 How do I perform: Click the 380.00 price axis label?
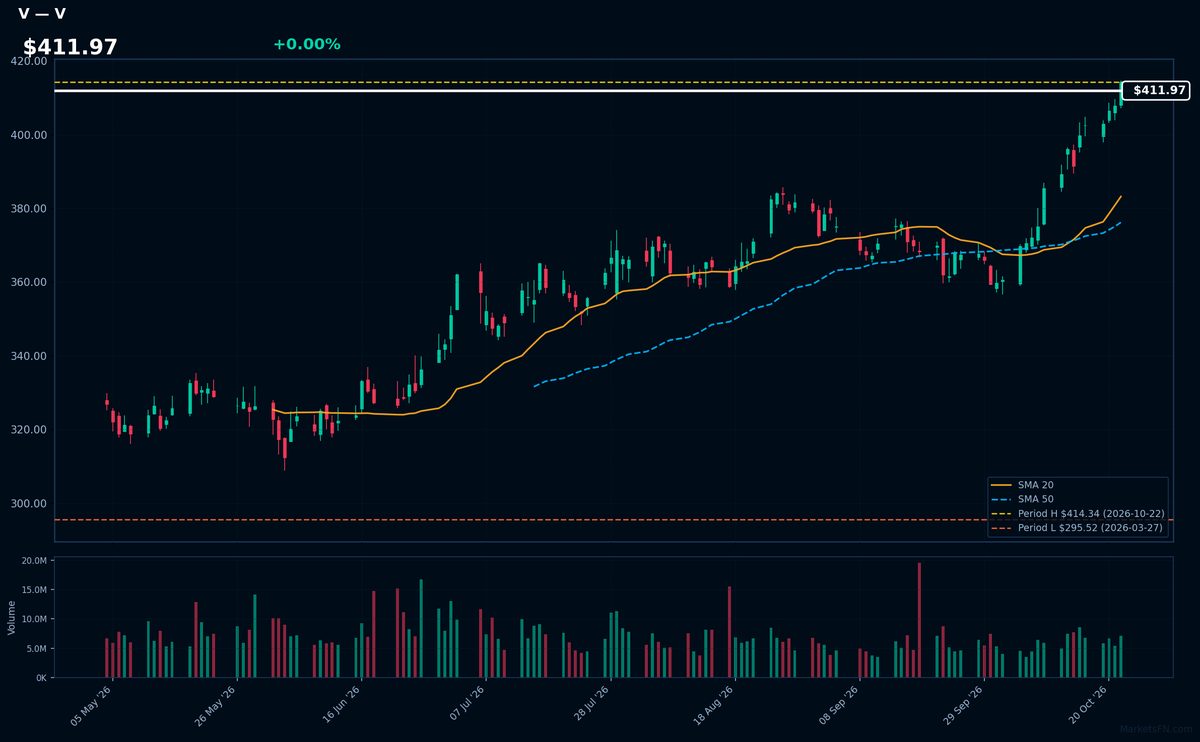(29, 209)
